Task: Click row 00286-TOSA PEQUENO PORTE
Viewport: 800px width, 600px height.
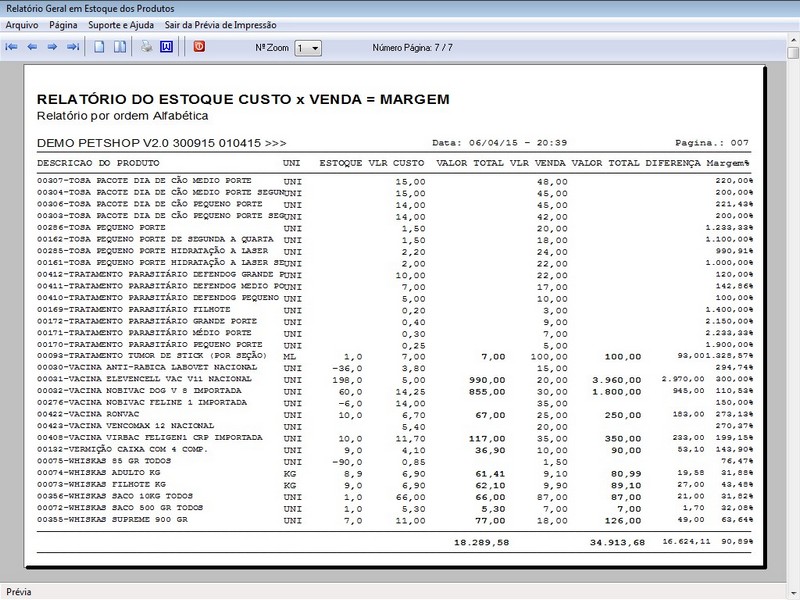Action: pos(395,228)
